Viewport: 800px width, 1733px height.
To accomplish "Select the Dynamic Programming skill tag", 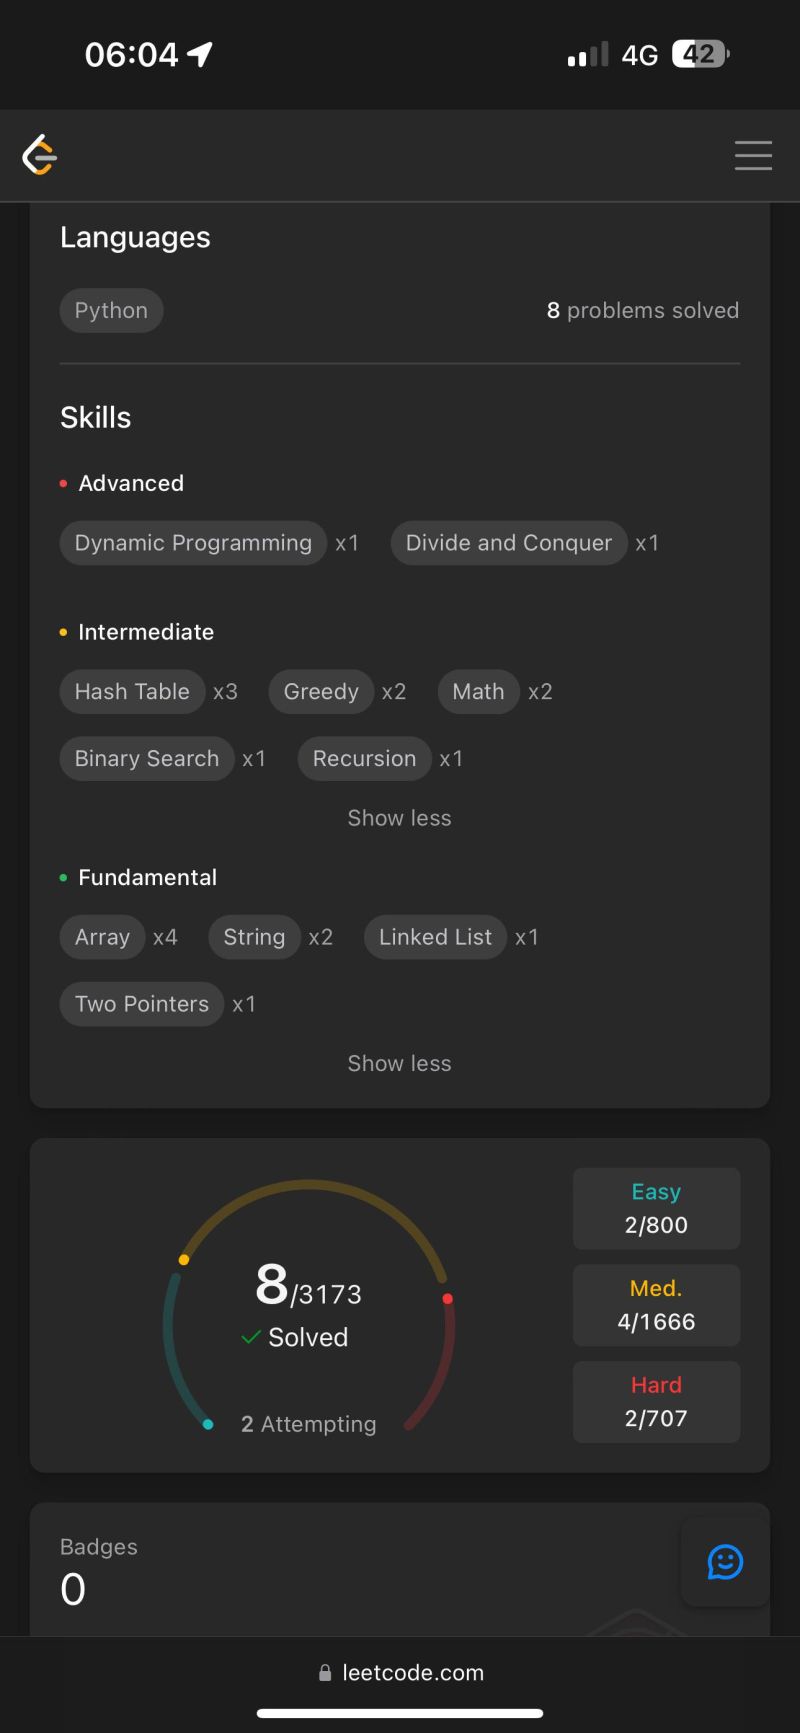I will (193, 543).
